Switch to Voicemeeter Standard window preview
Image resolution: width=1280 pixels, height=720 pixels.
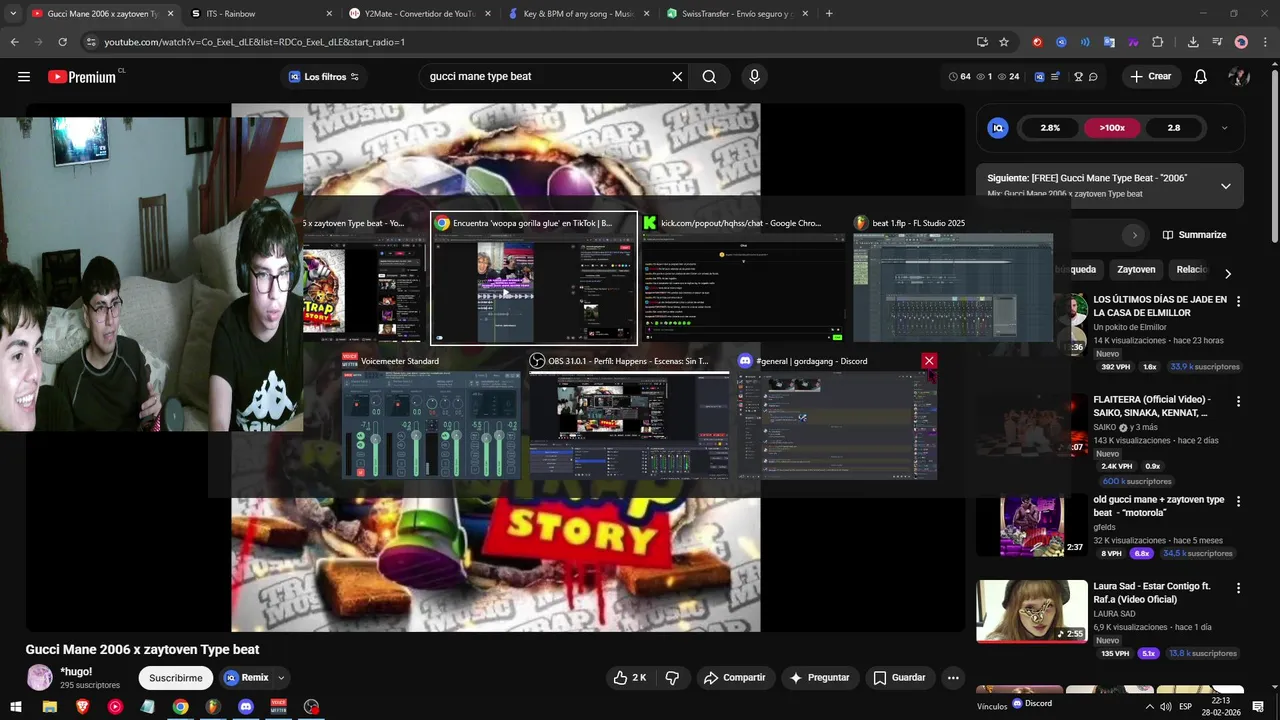pos(431,415)
